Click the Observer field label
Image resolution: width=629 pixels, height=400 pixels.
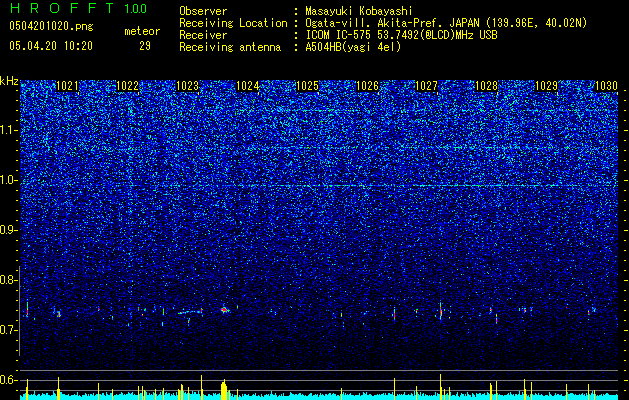click(x=203, y=12)
